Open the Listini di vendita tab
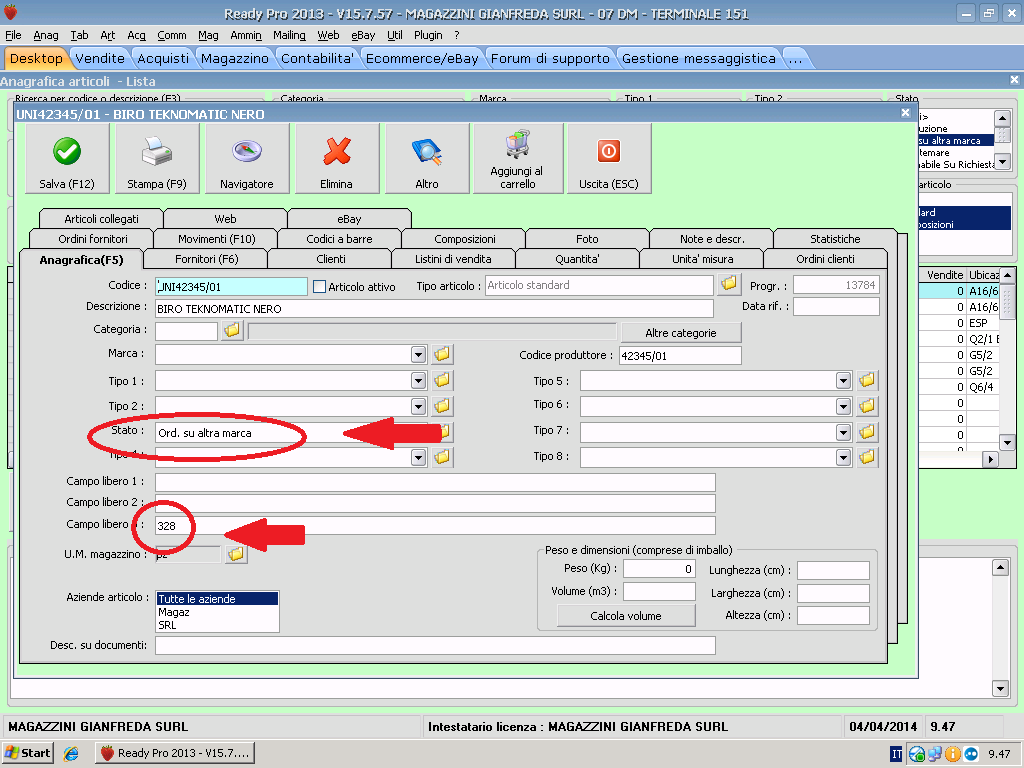The height and width of the screenshot is (768, 1024). (453, 259)
